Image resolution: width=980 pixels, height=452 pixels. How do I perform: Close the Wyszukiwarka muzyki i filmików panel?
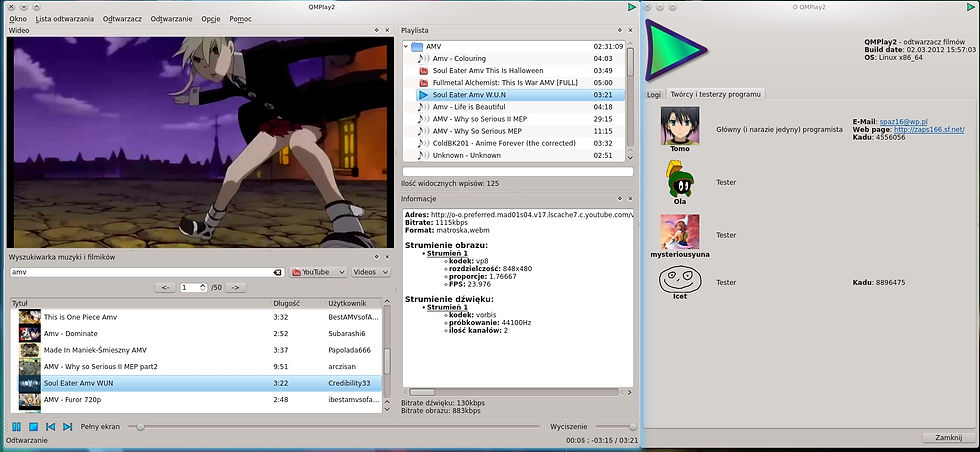(388, 256)
